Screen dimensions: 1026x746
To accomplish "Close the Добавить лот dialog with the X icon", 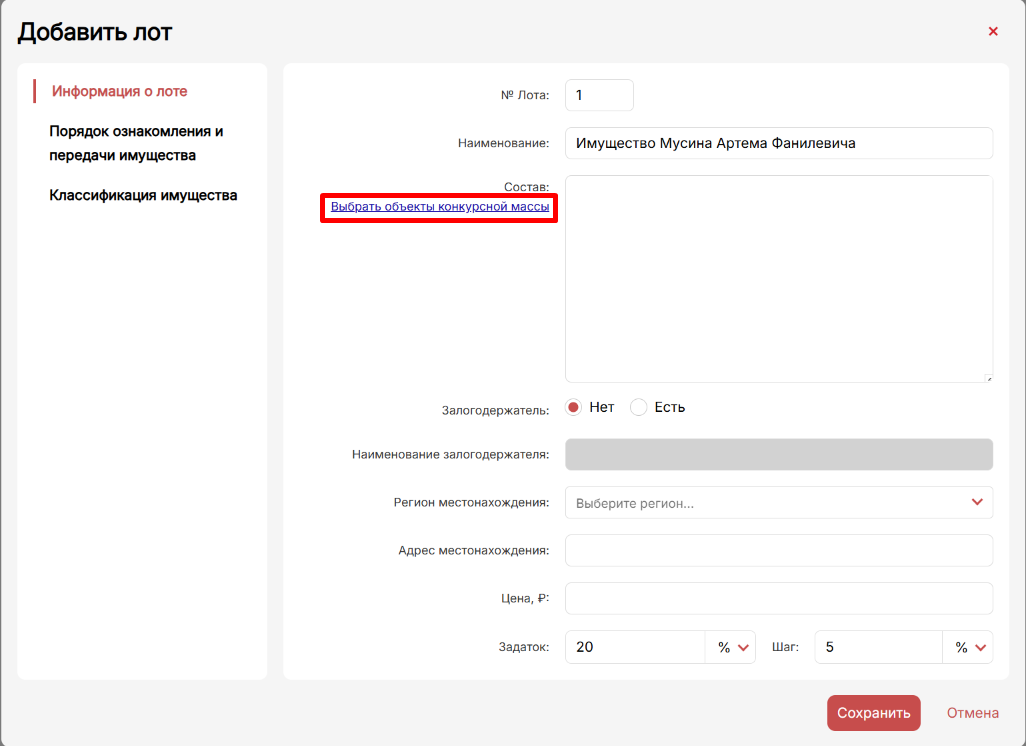I will 993,32.
